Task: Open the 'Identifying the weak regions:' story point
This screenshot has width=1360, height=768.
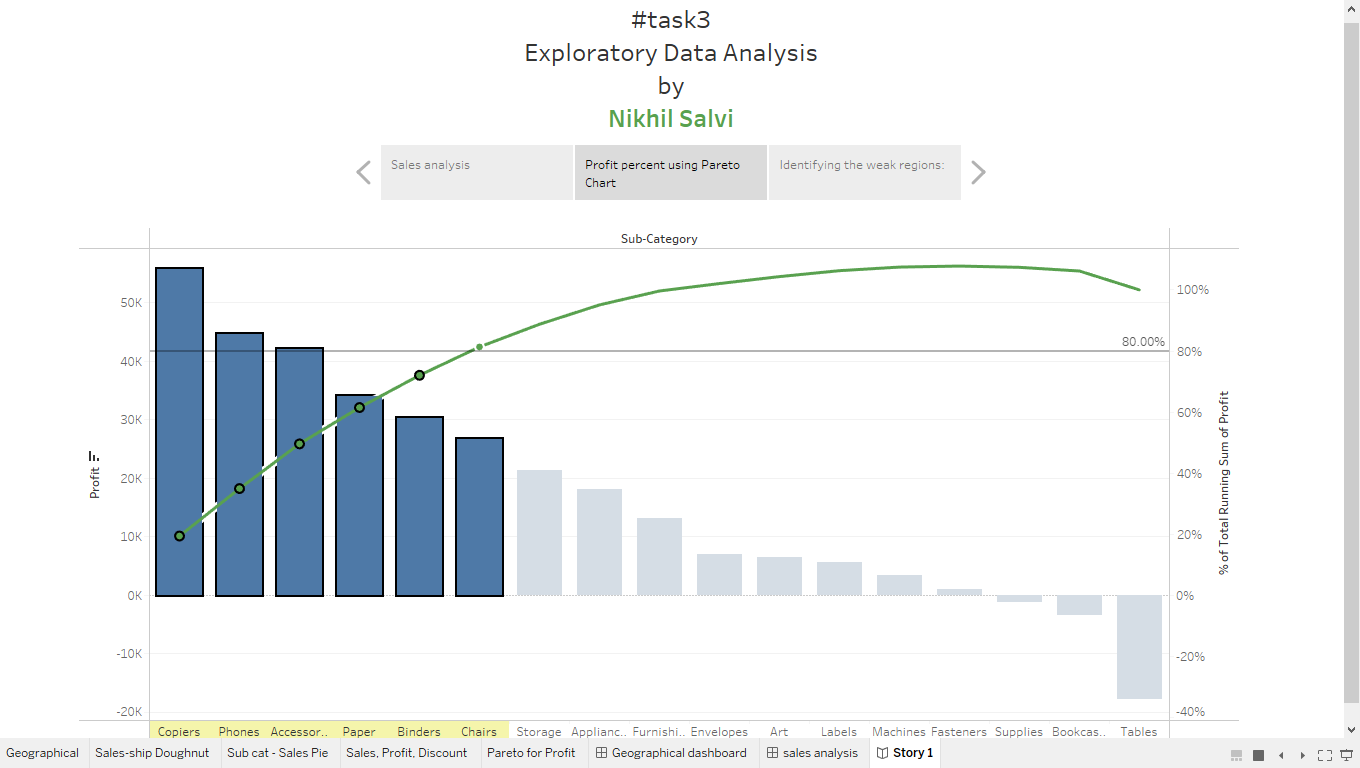Action: [864, 172]
